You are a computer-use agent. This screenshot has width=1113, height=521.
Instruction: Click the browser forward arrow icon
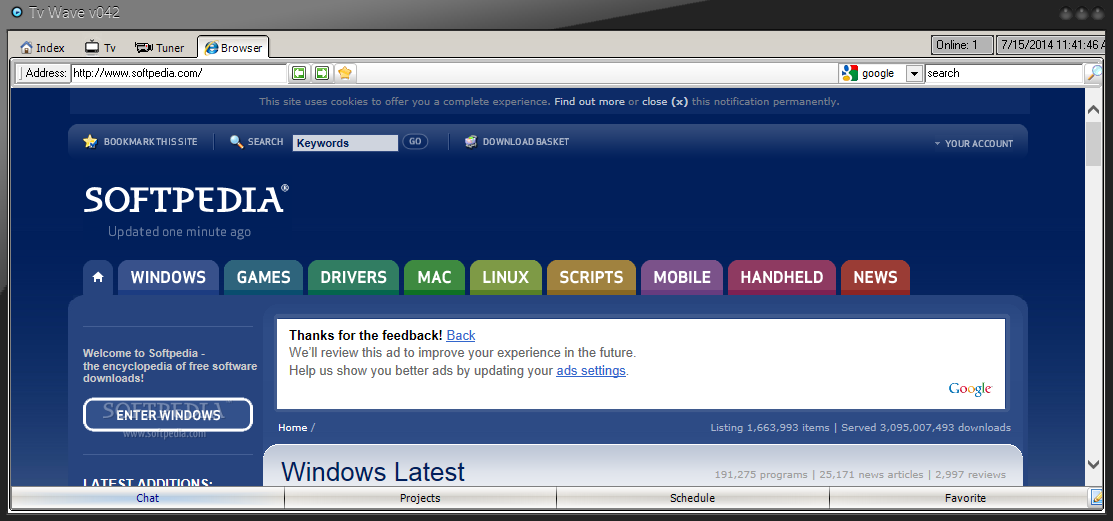tap(322, 72)
